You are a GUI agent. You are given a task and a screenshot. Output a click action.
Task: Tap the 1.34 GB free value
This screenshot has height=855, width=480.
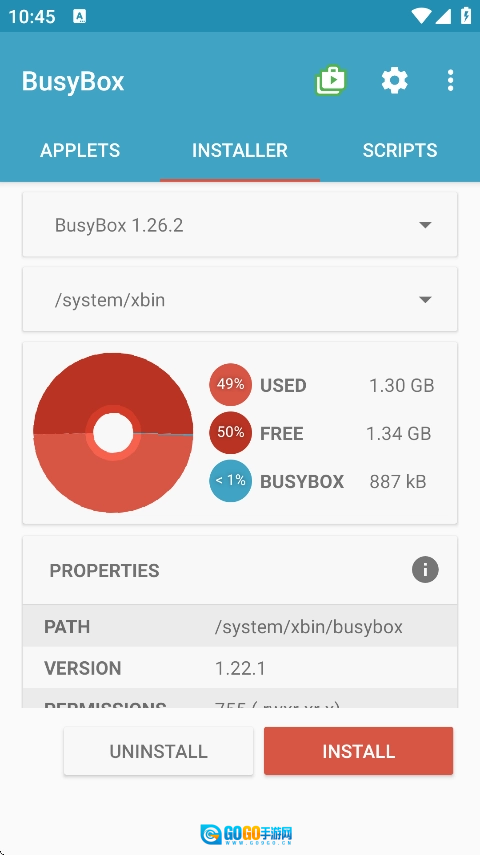(x=399, y=433)
